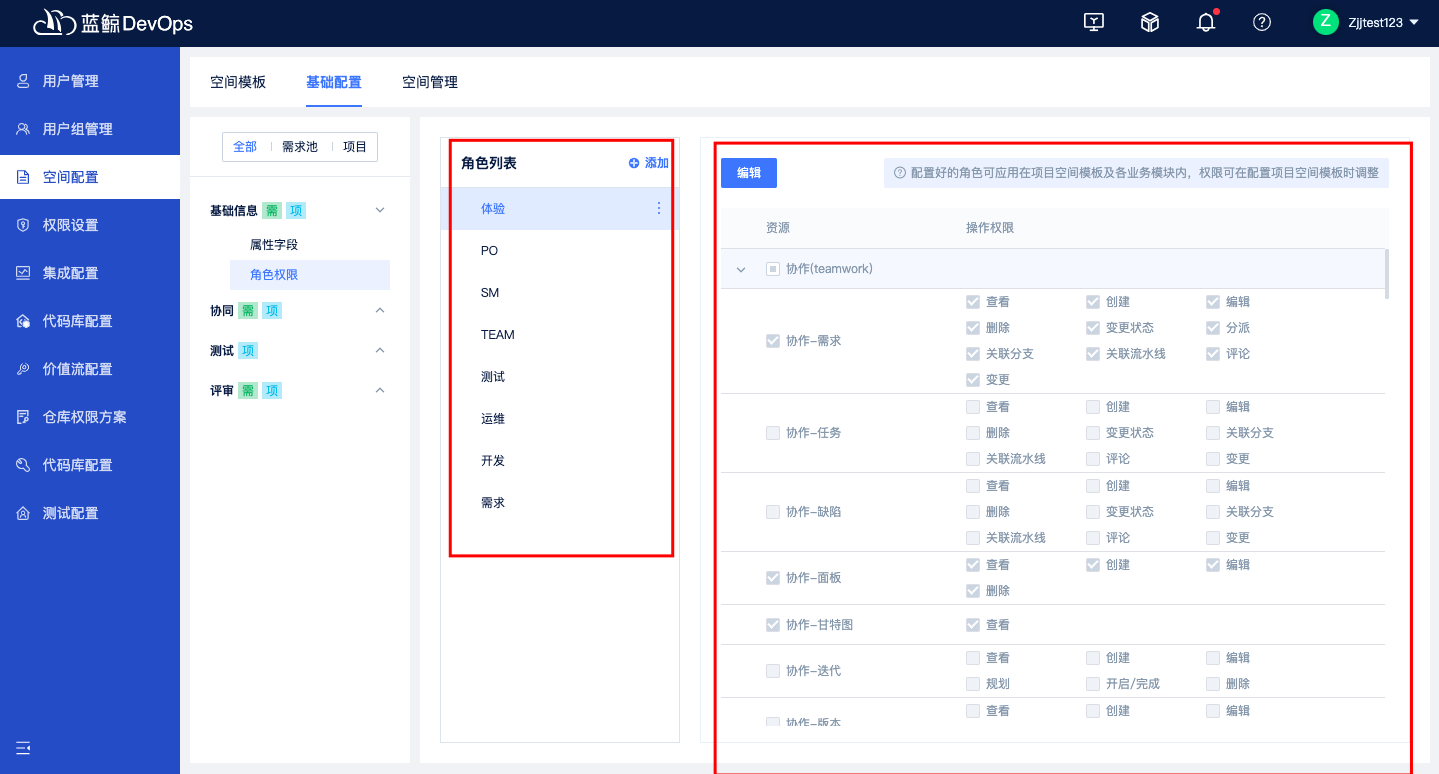Toggle 规划 checkbox in 协作-迭代 row
The height and width of the screenshot is (774, 1439).
pos(973,684)
